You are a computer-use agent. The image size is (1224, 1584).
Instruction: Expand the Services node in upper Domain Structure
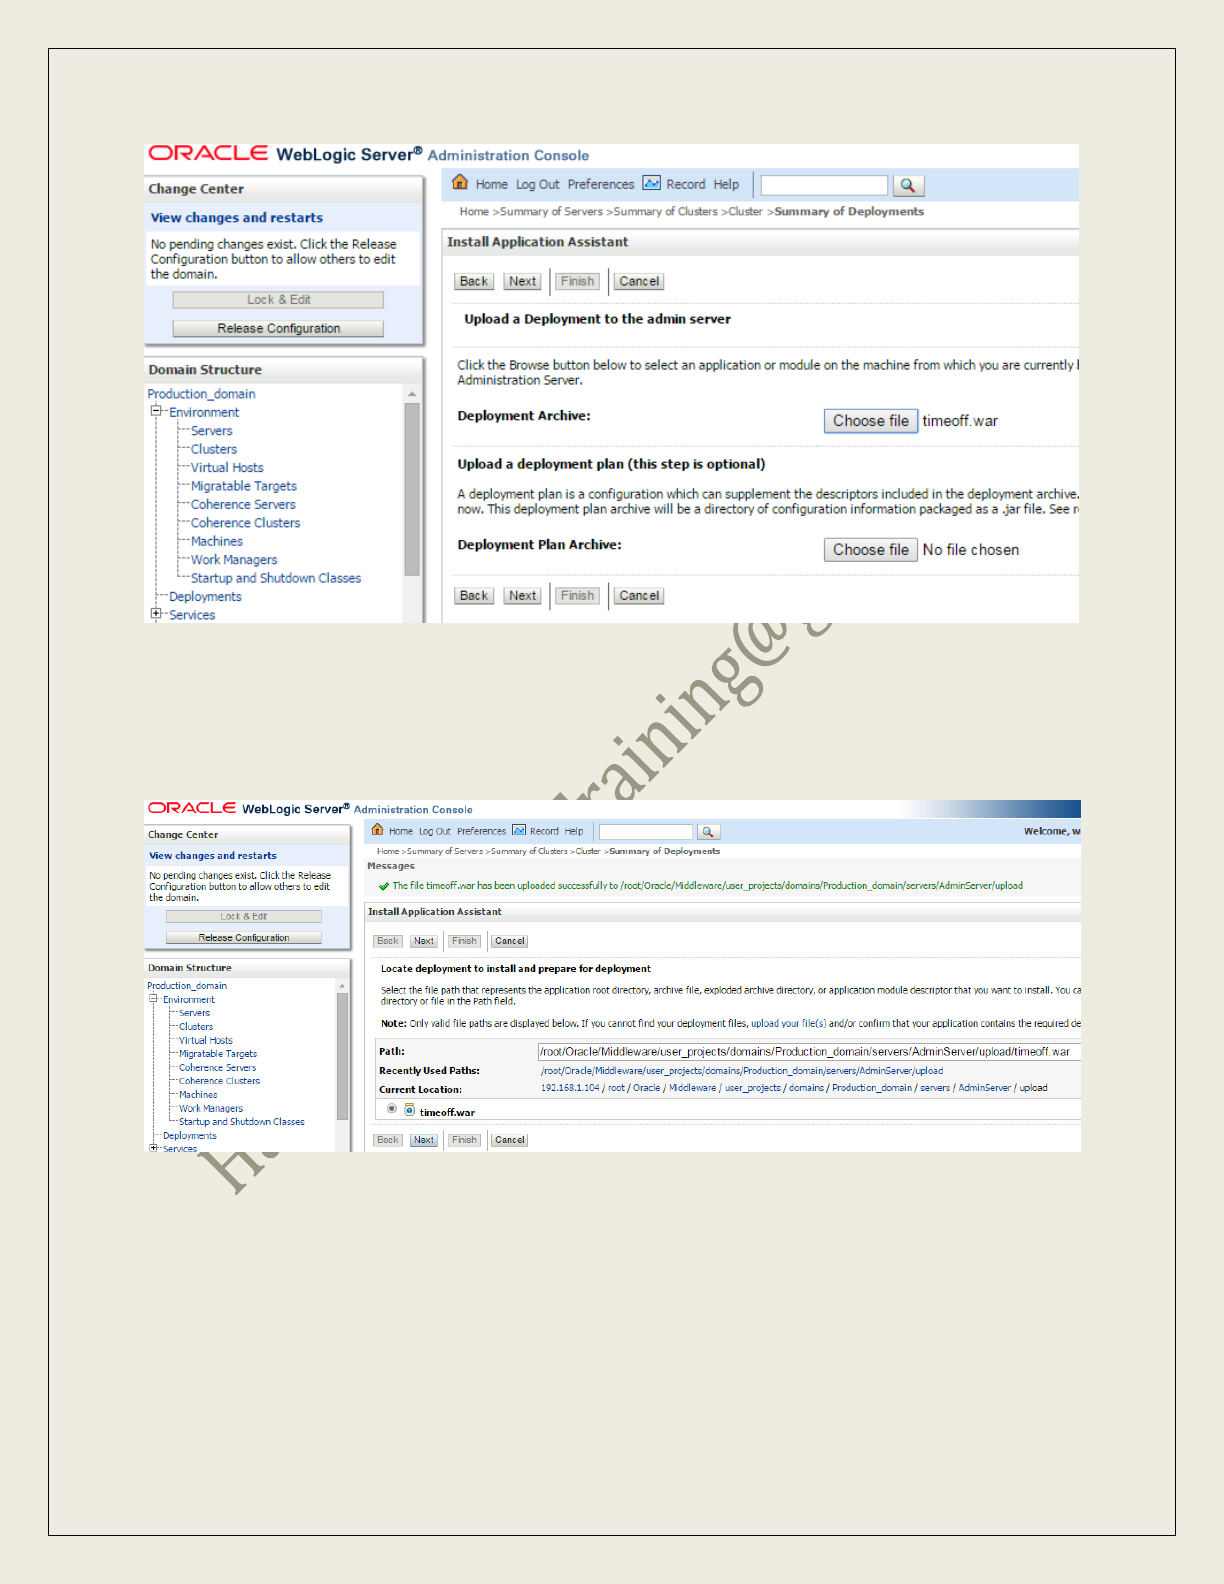click(x=156, y=614)
